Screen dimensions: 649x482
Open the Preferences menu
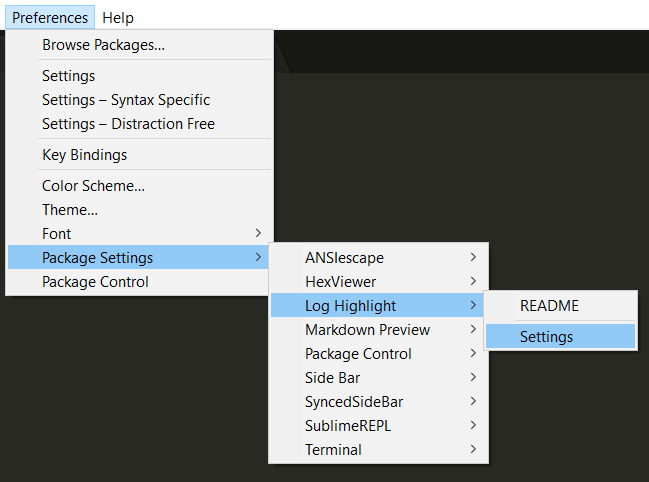(x=50, y=17)
